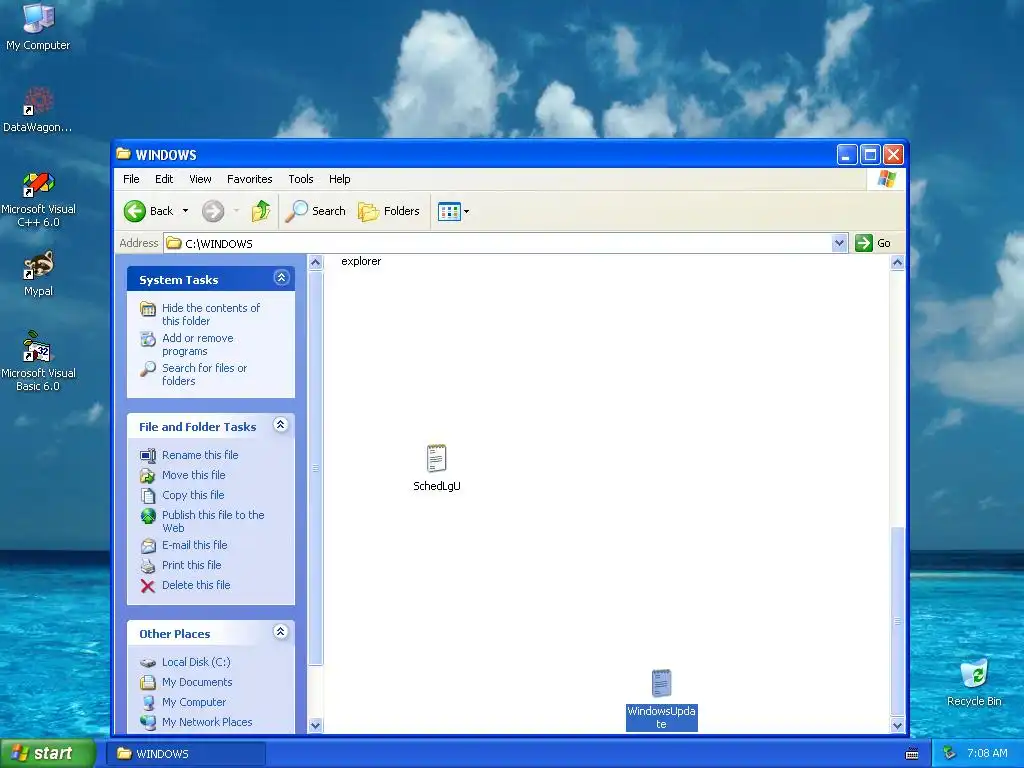Open the Back history dropdown arrow
Screen dimensions: 1024x768
coord(185,211)
